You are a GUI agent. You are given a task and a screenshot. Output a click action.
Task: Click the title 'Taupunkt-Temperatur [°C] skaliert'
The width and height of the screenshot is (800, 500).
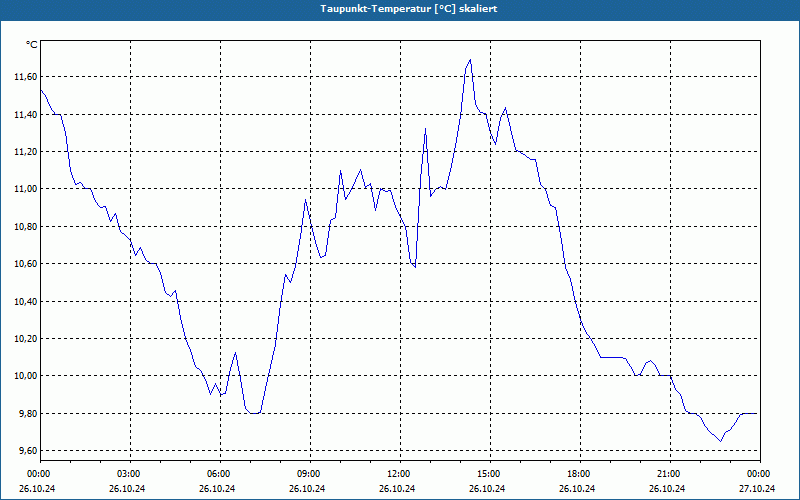pos(409,9)
